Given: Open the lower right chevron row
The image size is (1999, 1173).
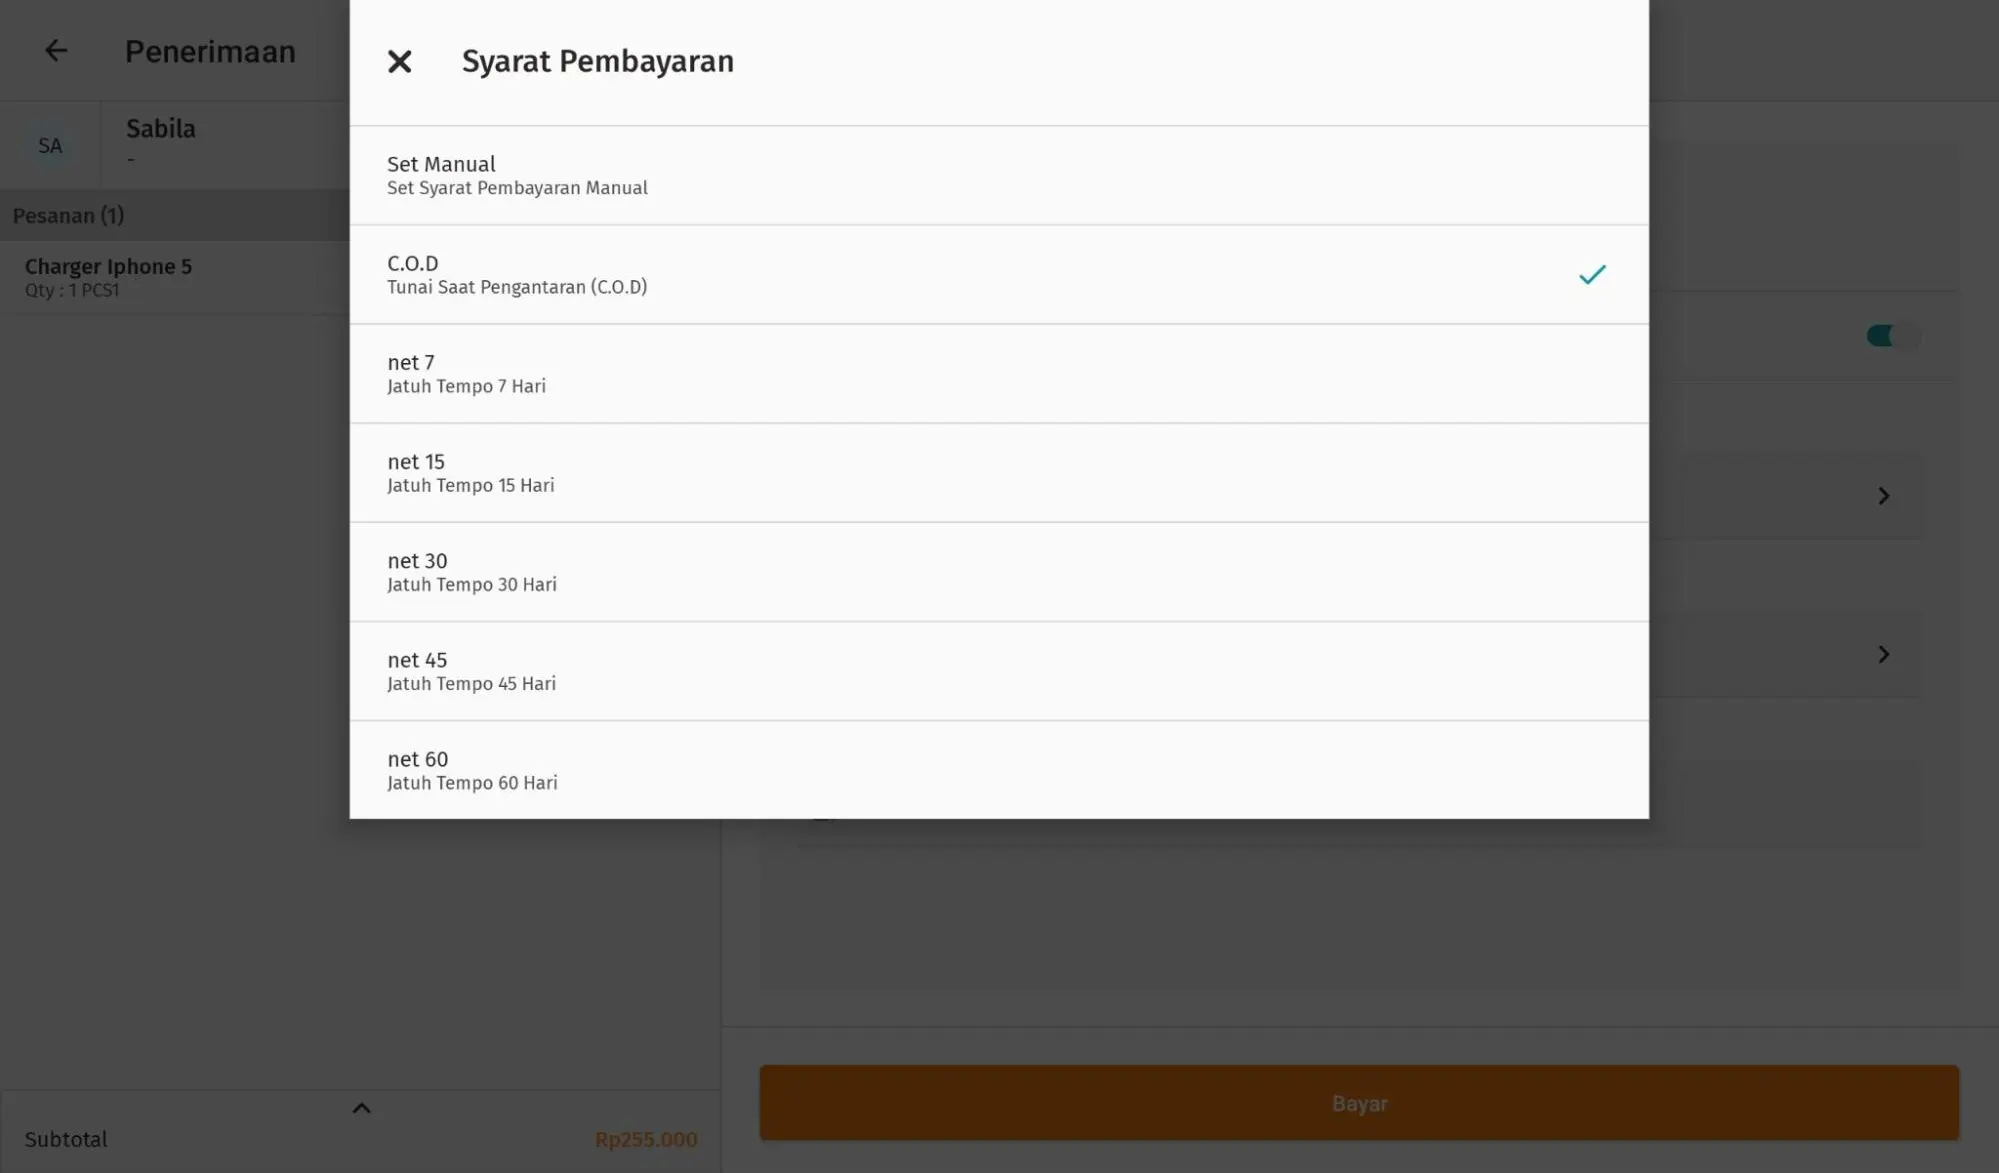Looking at the screenshot, I should point(1883,654).
